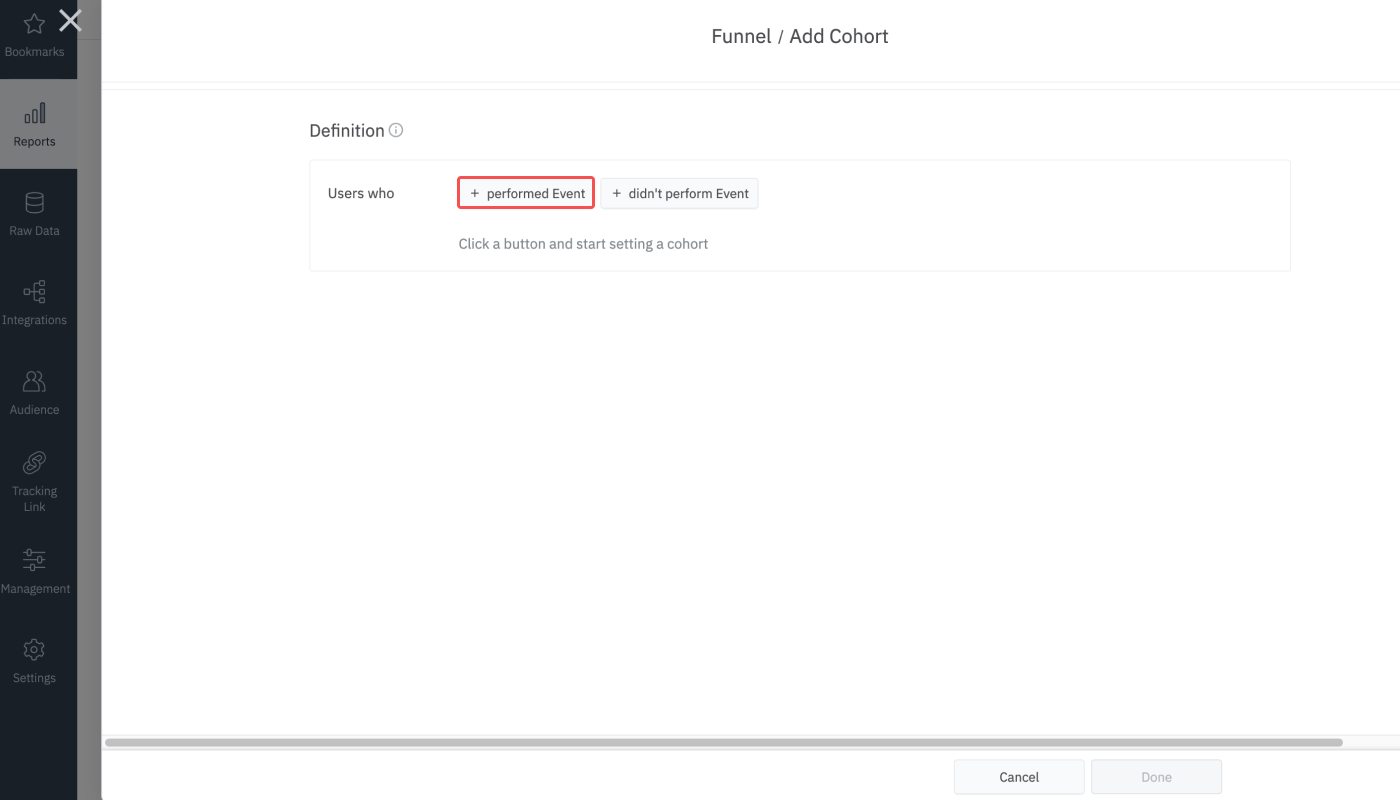Click 'Click a button and start setting a cohort' hint

point(583,244)
